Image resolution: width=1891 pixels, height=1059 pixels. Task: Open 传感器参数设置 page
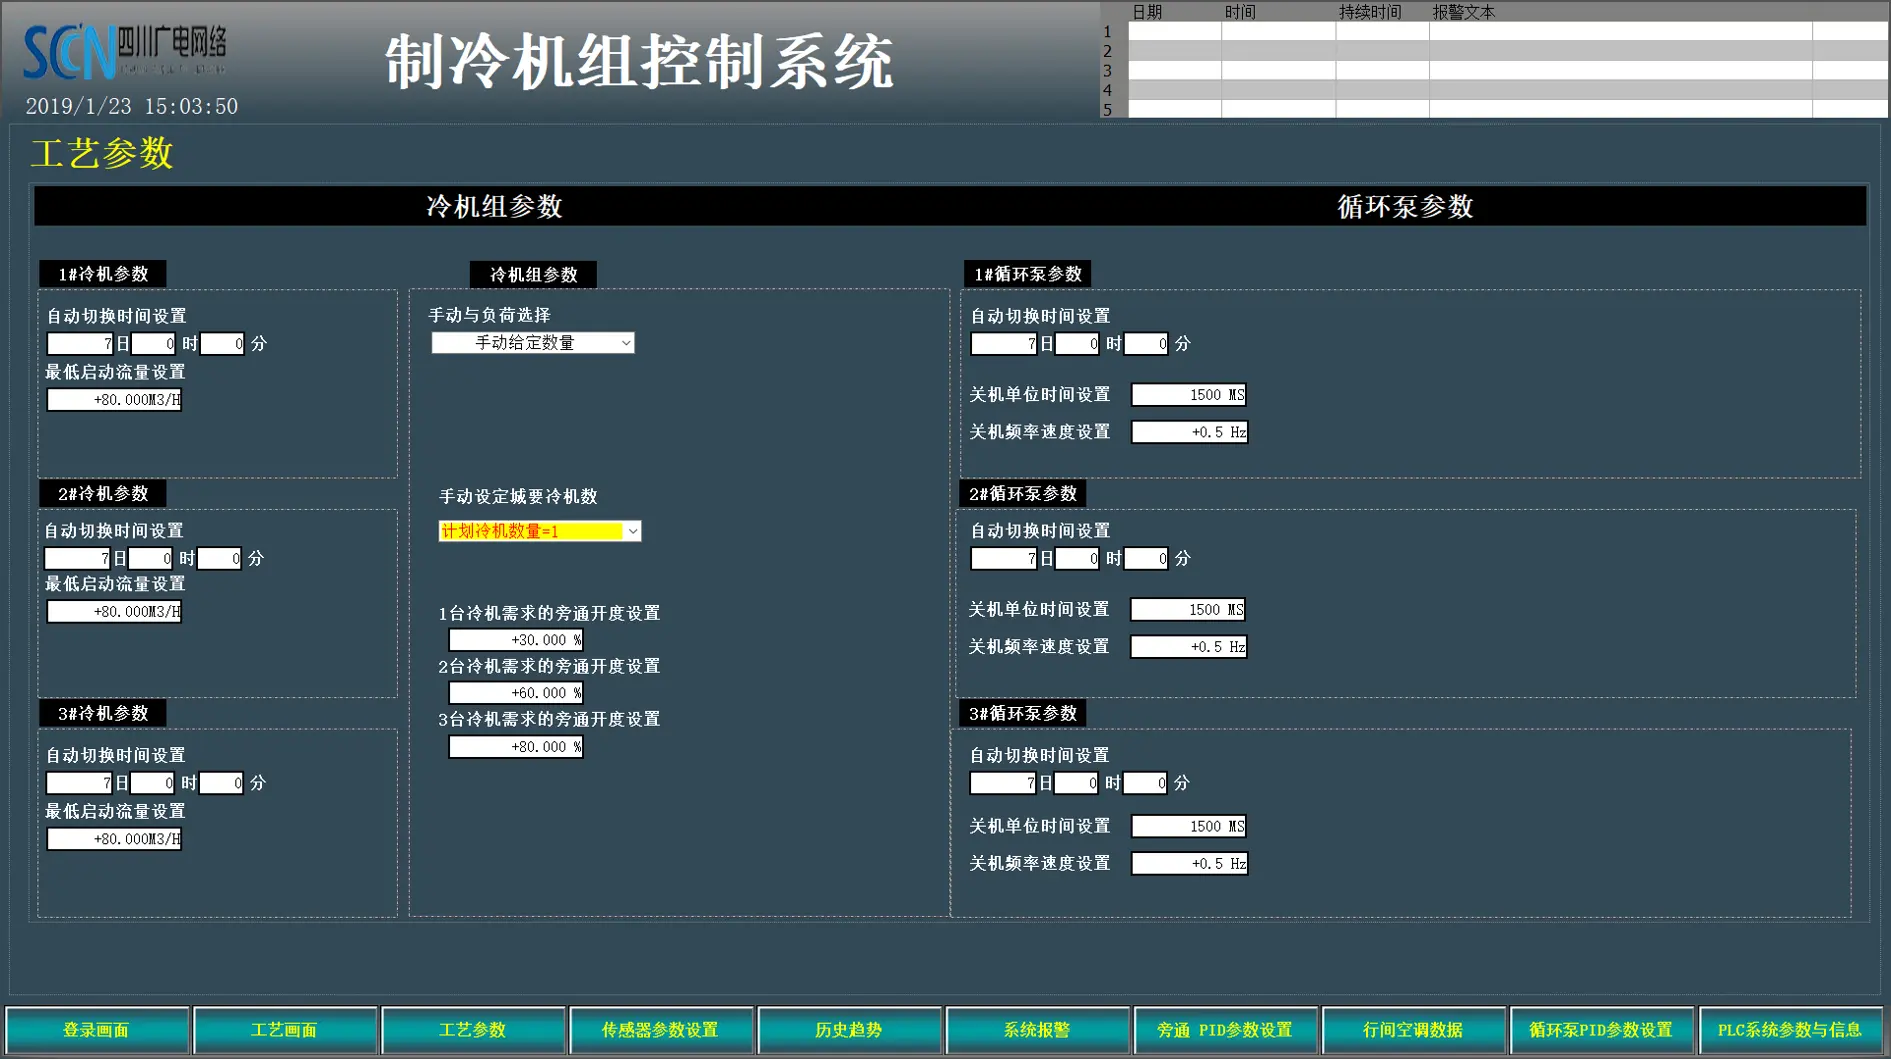(x=661, y=1030)
